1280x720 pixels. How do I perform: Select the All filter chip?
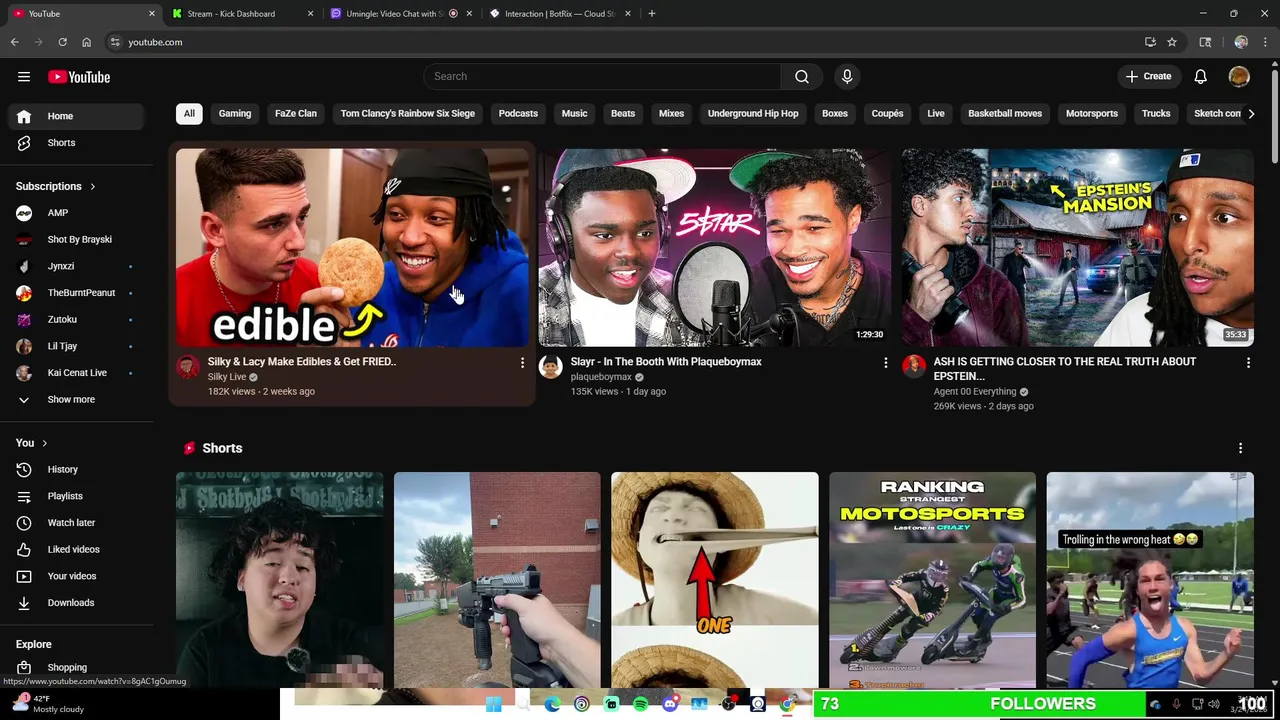point(189,114)
